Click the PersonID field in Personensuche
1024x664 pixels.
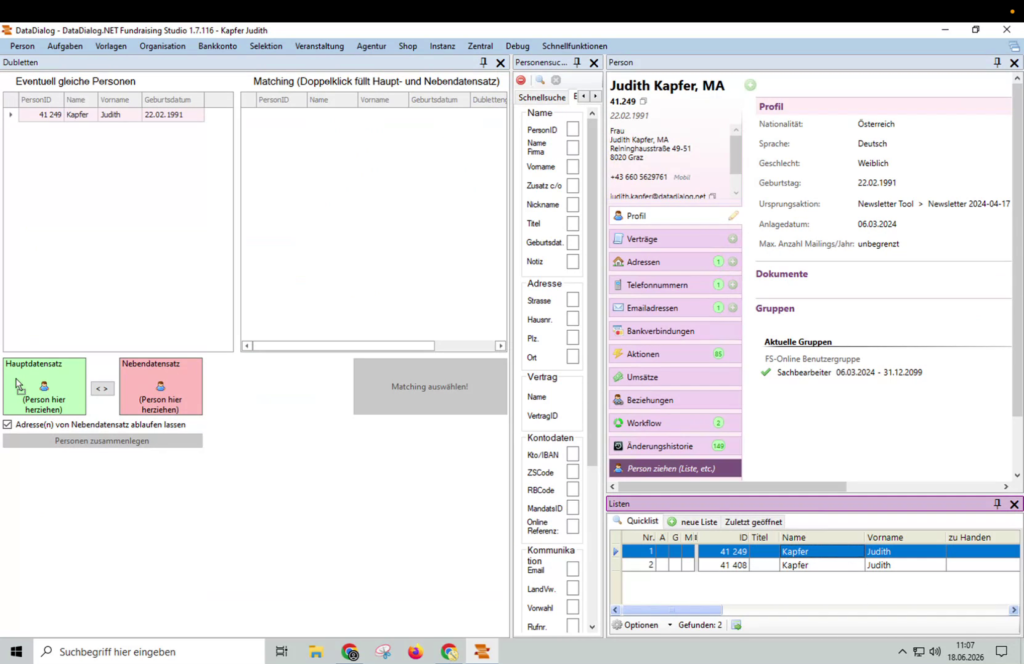[x=573, y=129]
